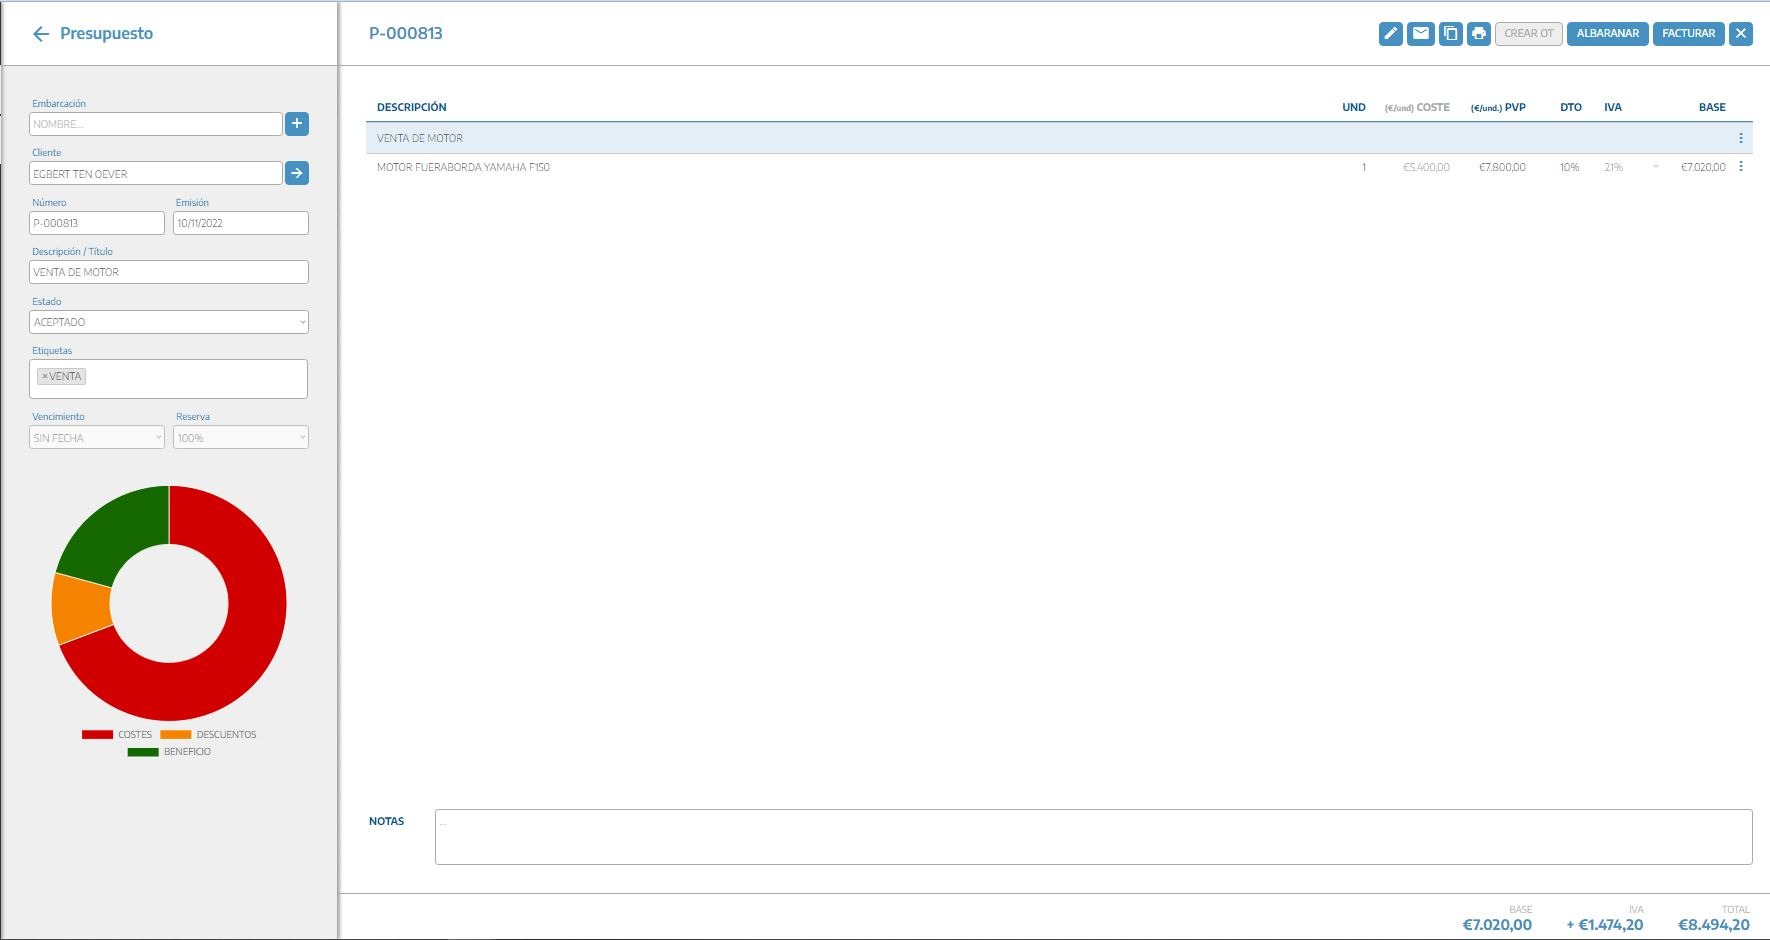Image resolution: width=1770 pixels, height=940 pixels.
Task: Send the budget via the envelope icon
Action: pyautogui.click(x=1420, y=33)
